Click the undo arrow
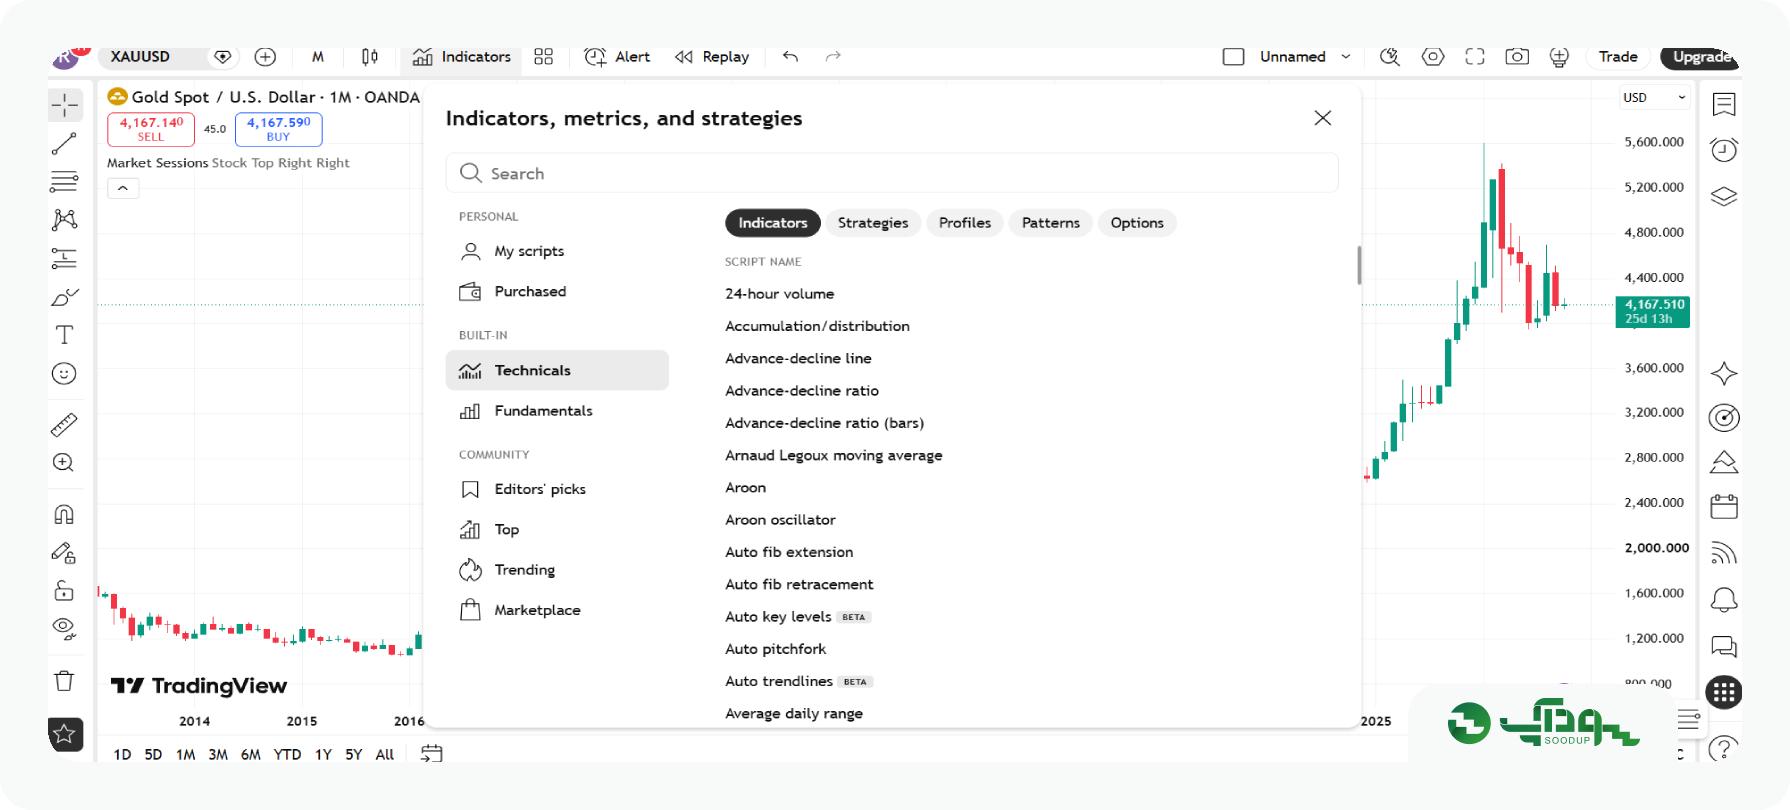This screenshot has width=1790, height=810. point(790,57)
